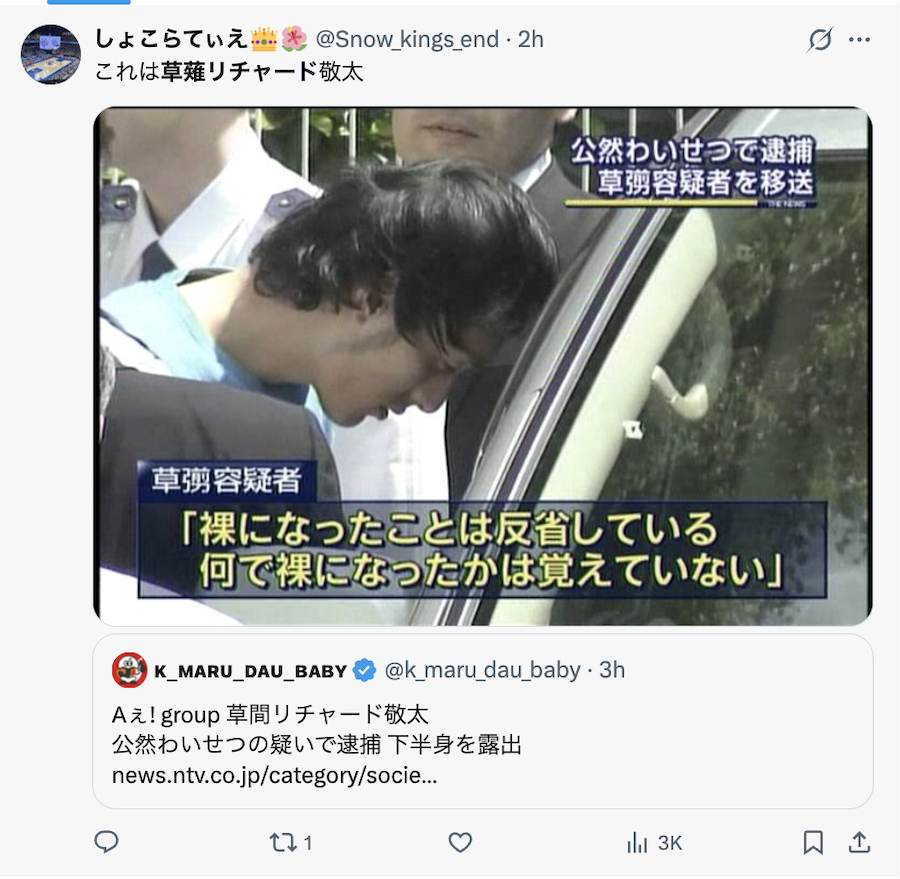Share the tweet using the upload arrow icon

pos(859,842)
